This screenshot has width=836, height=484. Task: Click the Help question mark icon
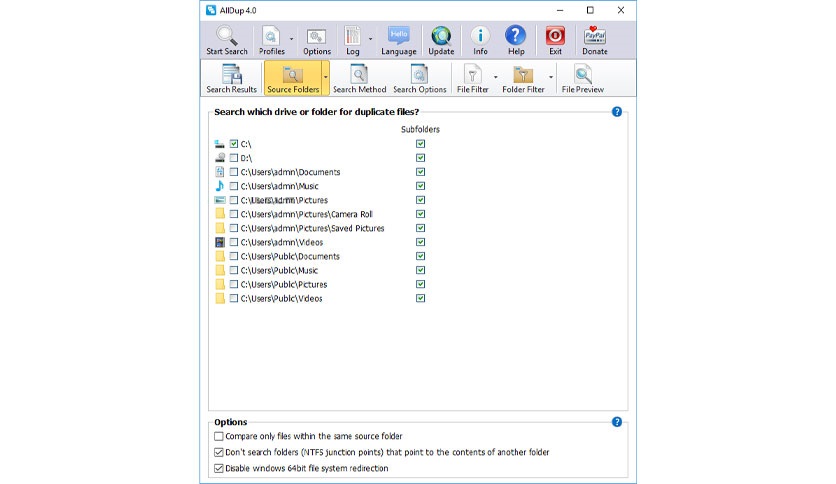point(516,37)
